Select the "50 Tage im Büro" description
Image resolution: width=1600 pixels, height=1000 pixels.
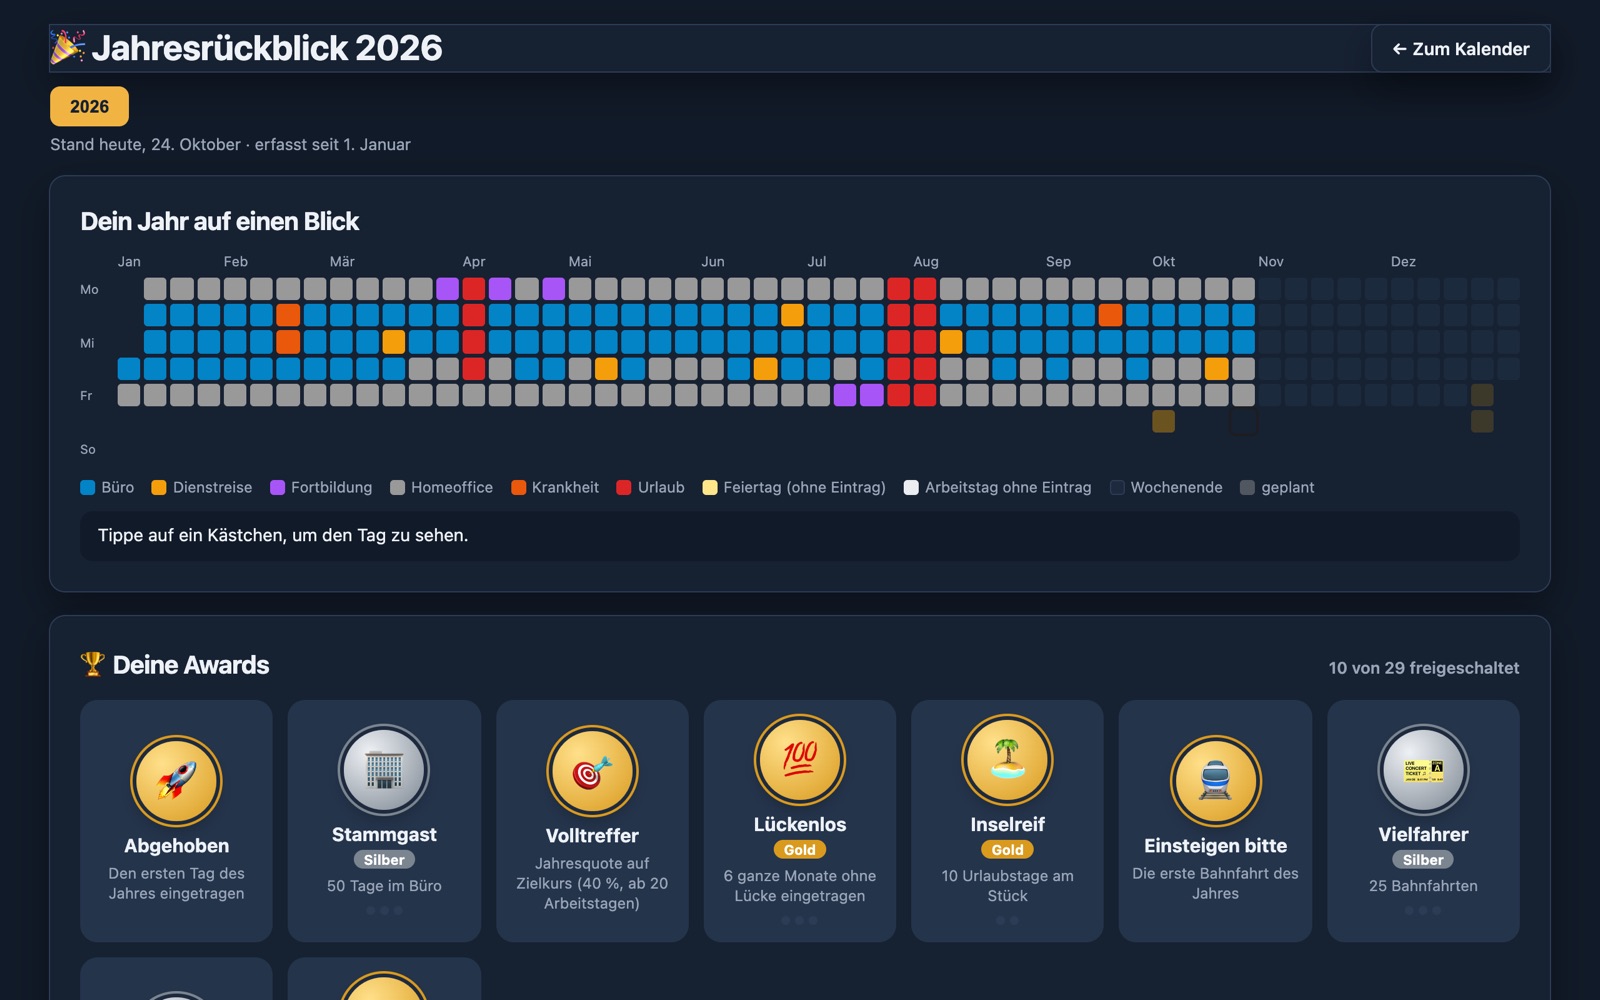point(384,886)
